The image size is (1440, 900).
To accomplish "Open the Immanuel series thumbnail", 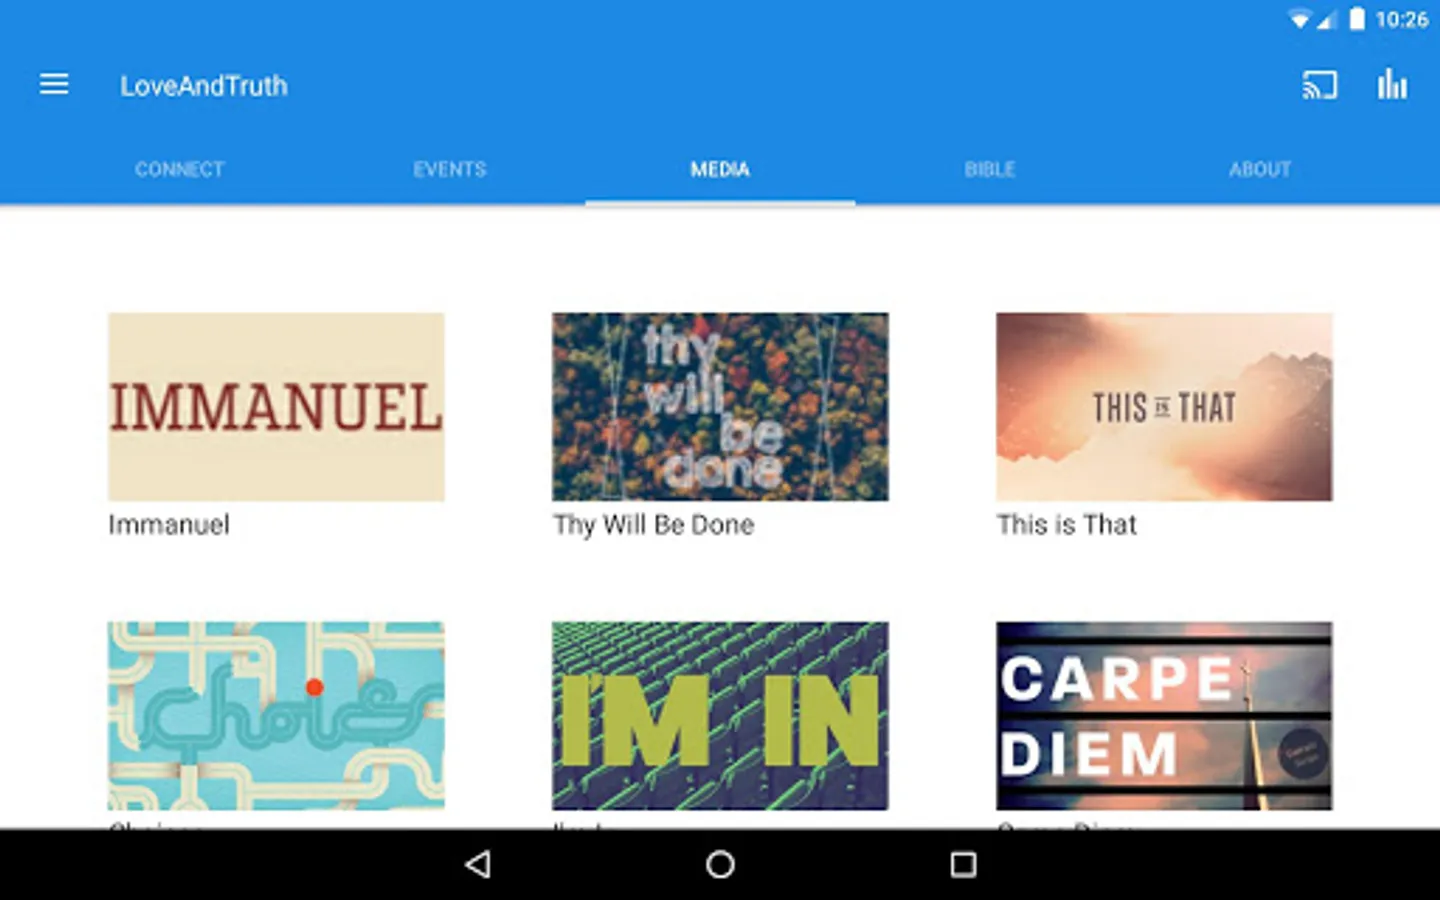I will click(x=276, y=407).
